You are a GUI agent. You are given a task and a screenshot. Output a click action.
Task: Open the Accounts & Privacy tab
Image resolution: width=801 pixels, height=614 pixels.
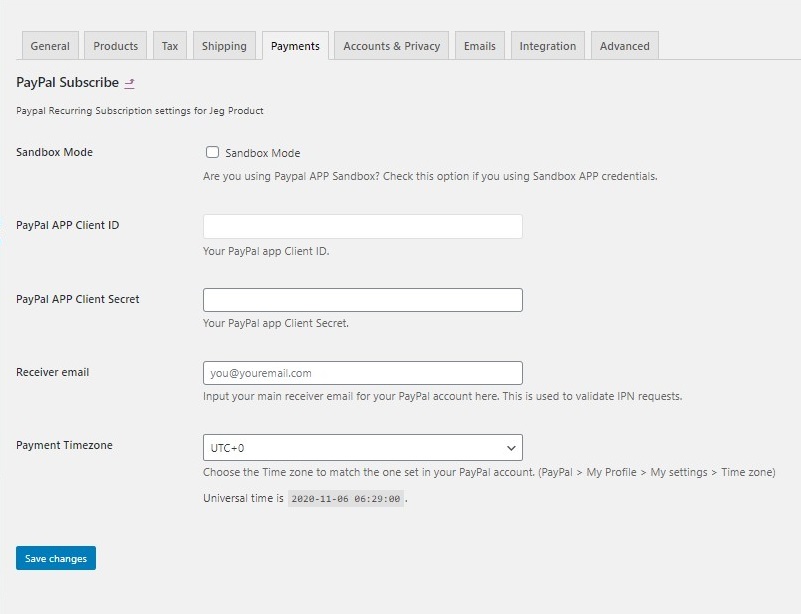click(x=391, y=46)
